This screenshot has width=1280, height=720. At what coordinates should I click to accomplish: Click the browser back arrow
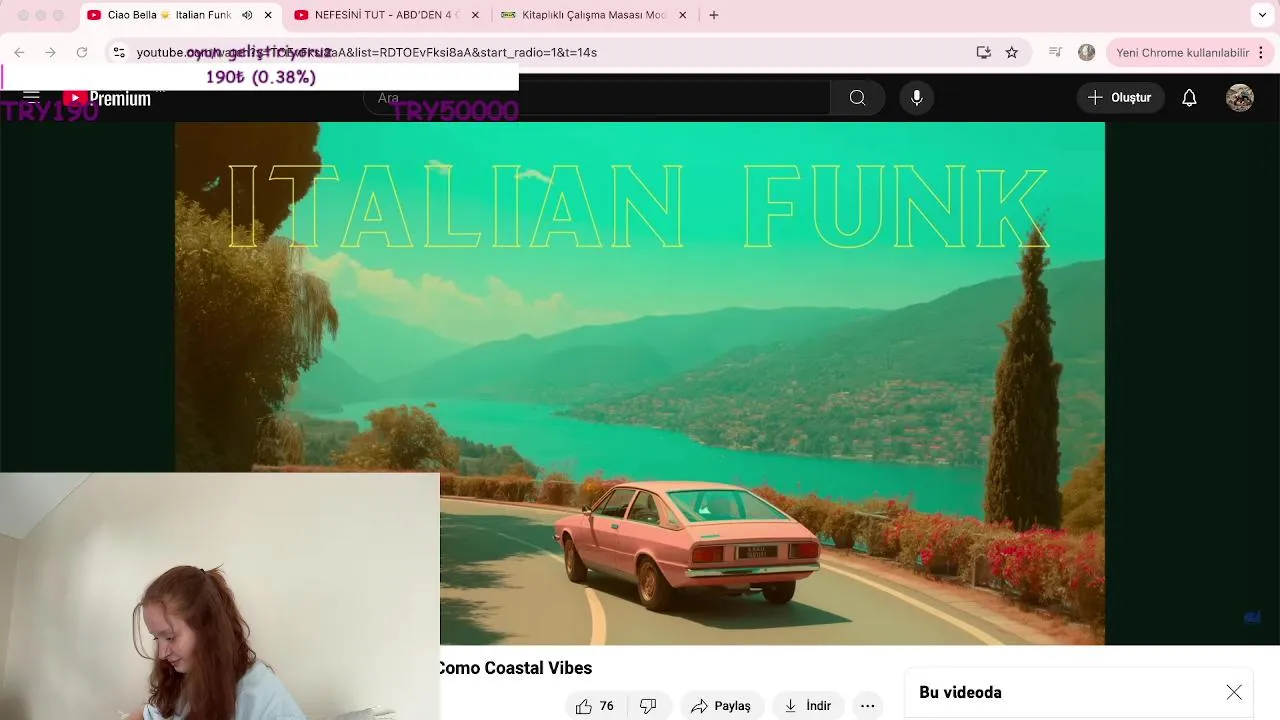click(19, 52)
